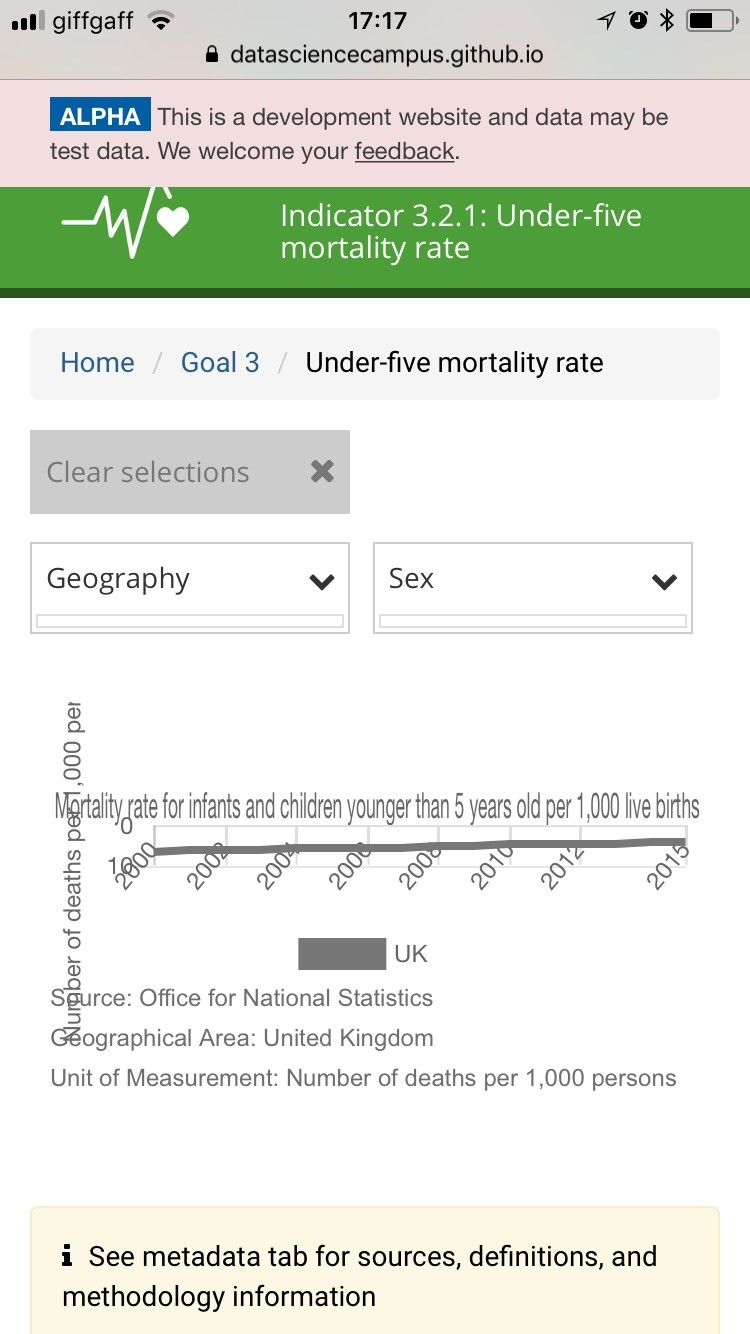Tap the location arrow icon in the status bar
The height and width of the screenshot is (1334, 750).
pos(609,18)
